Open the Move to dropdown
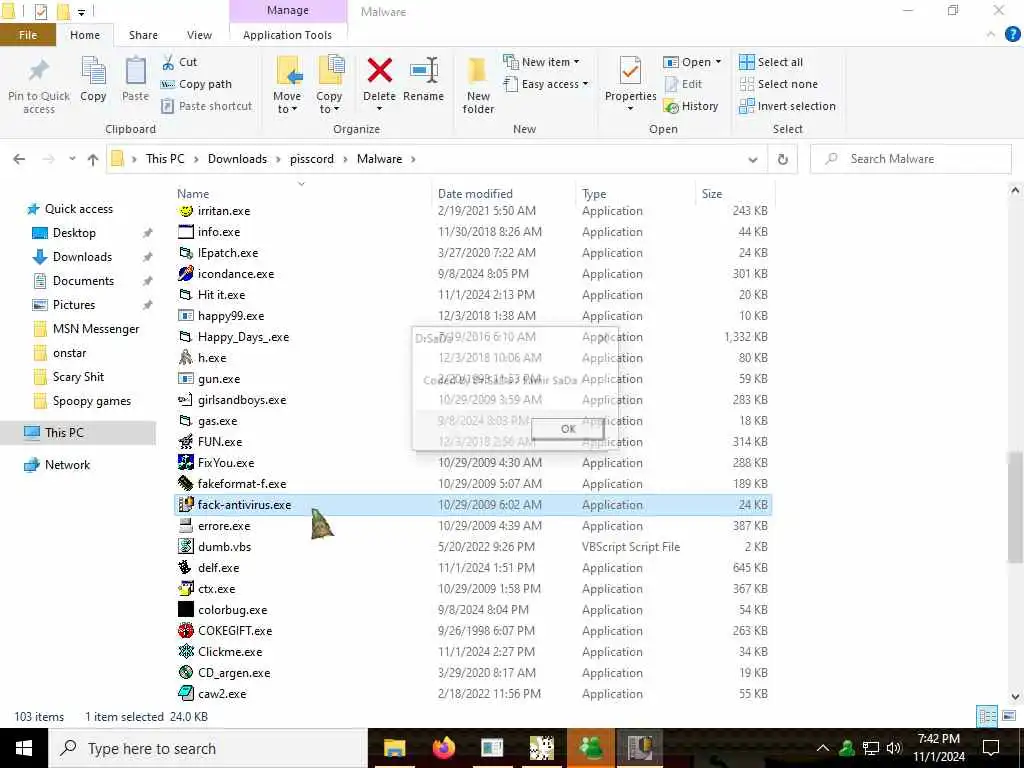Screen dimensions: 1024x768 [x=287, y=103]
